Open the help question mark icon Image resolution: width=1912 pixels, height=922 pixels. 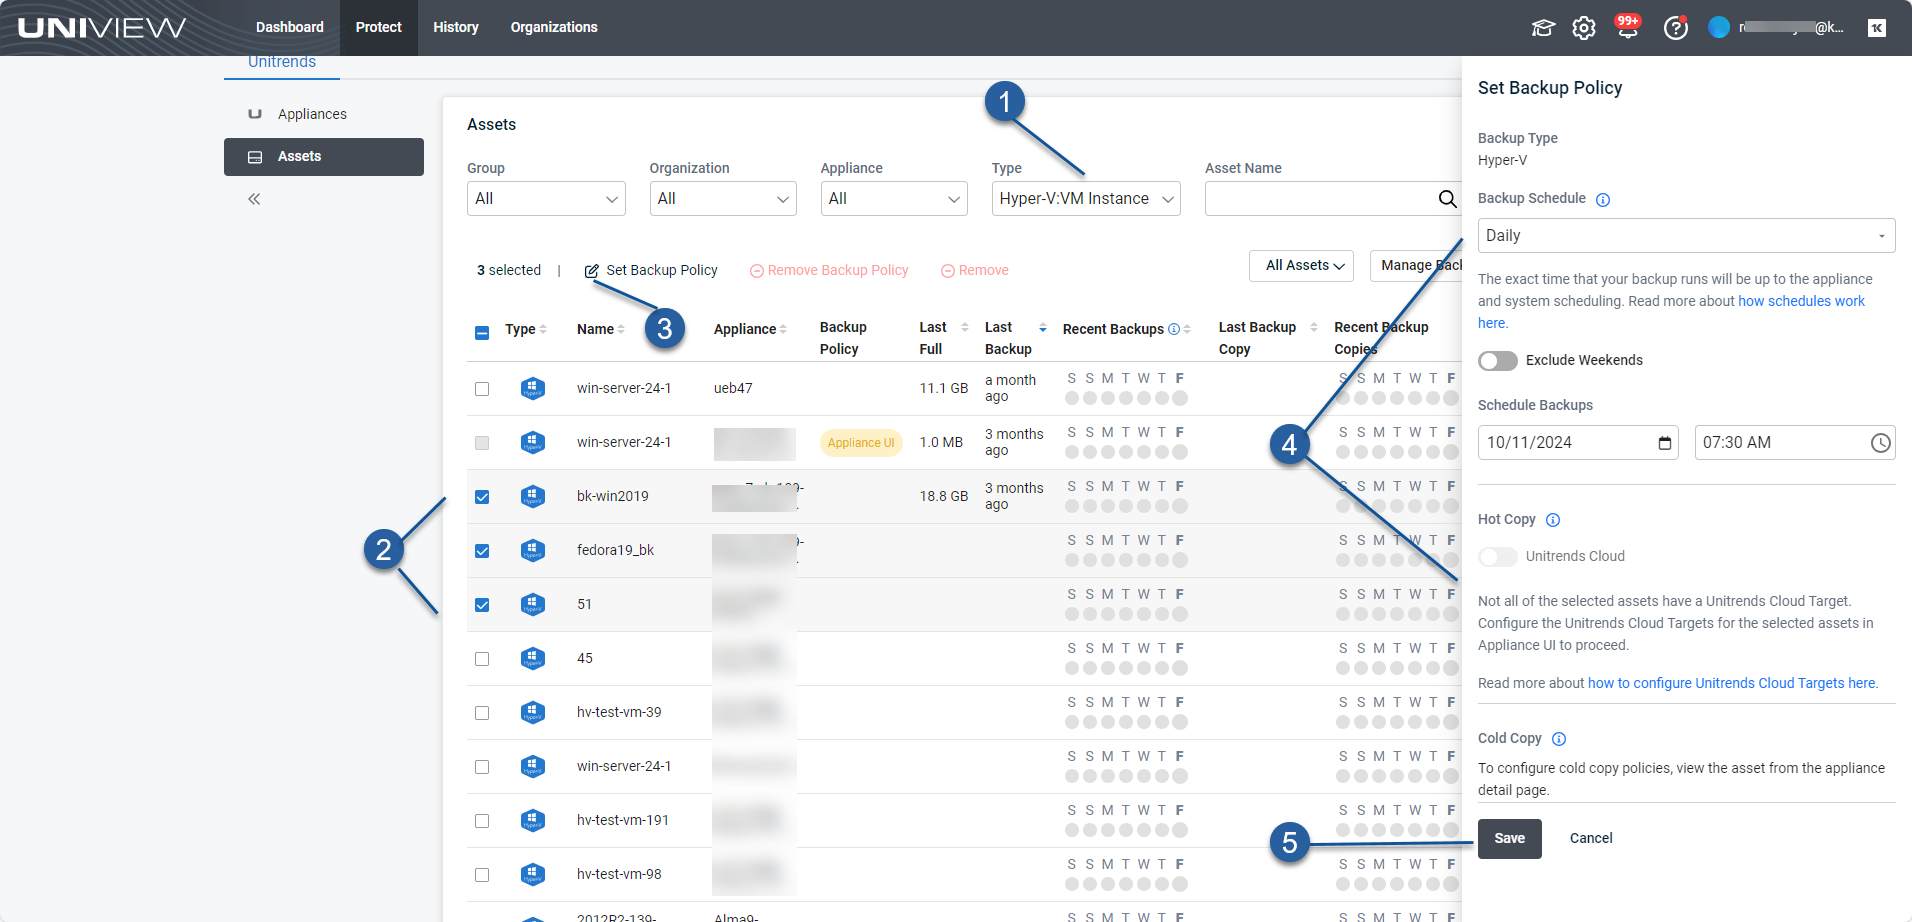coord(1676,28)
